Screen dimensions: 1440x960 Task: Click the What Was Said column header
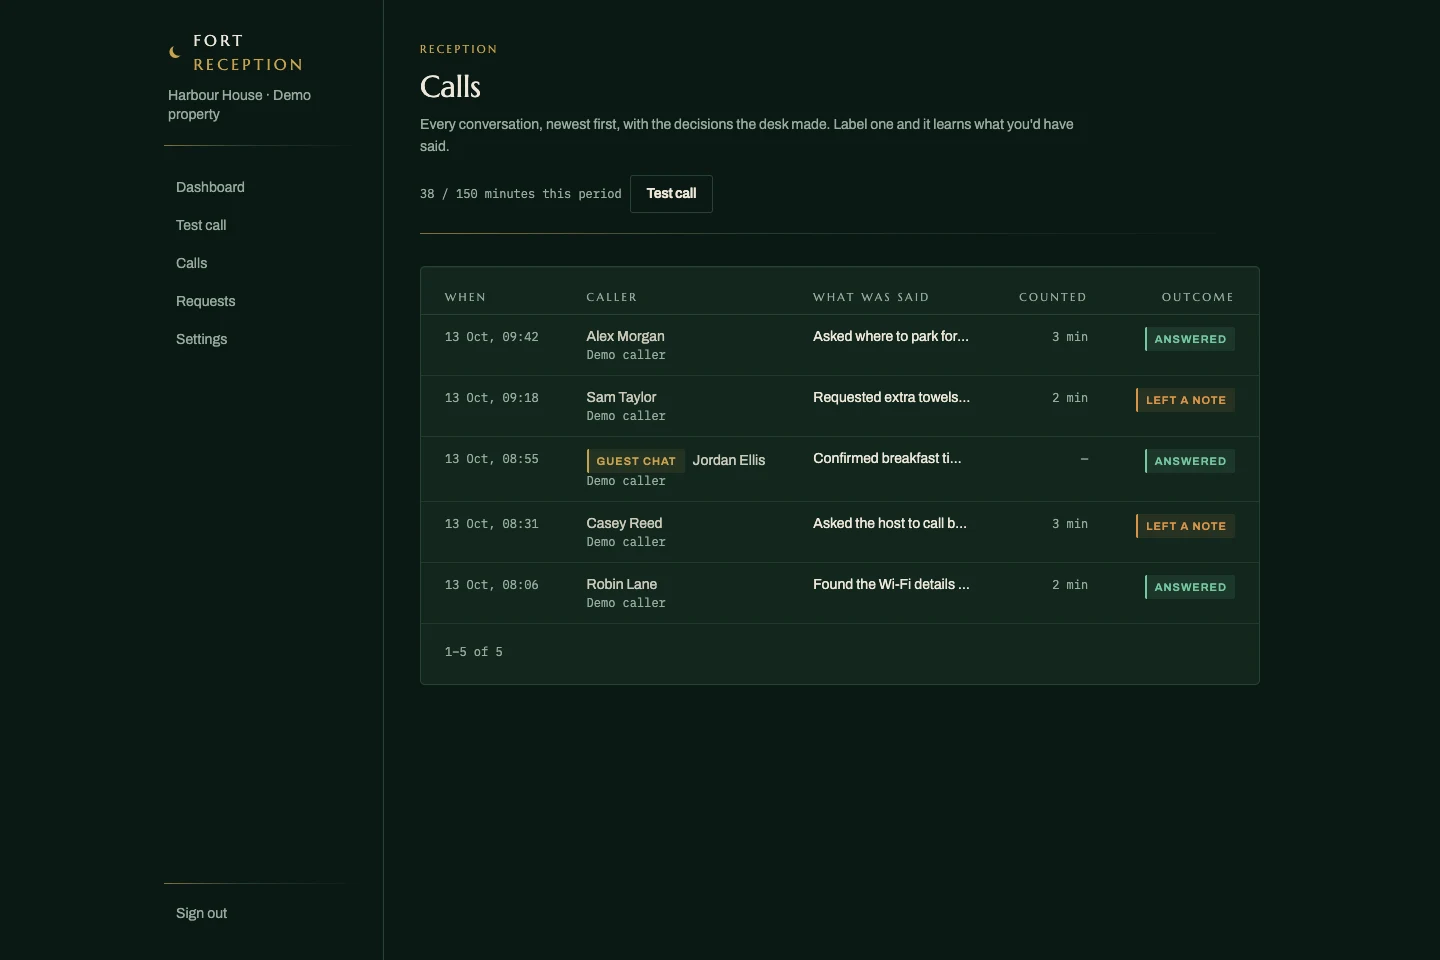tap(871, 297)
